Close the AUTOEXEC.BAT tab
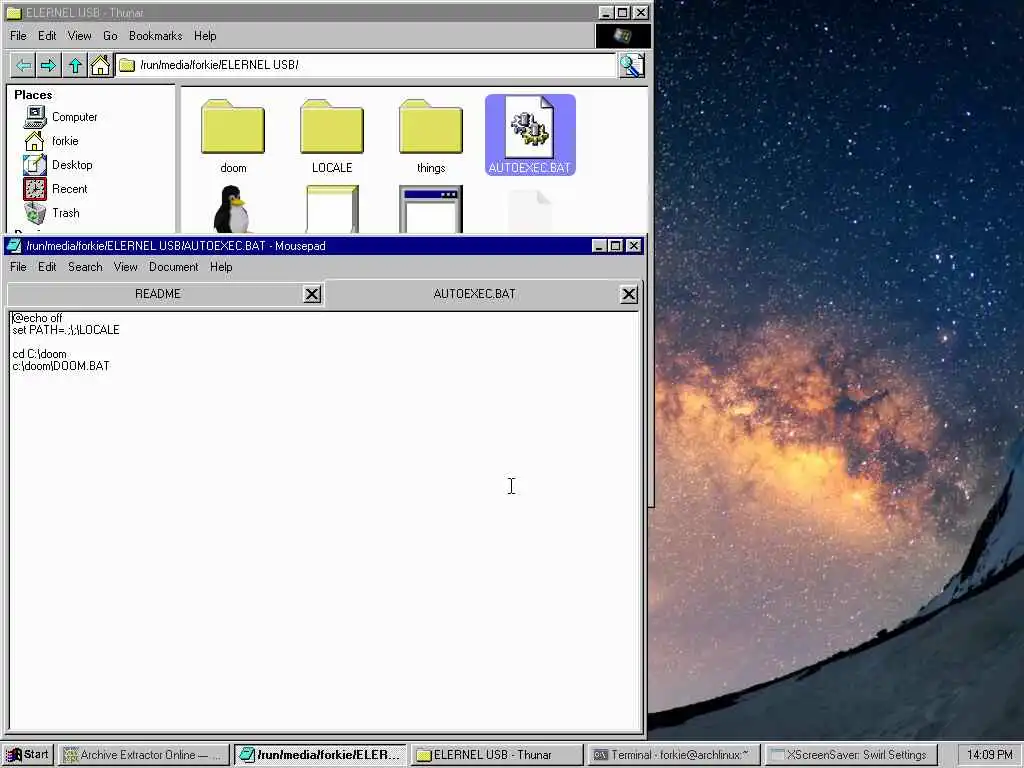1024x768 pixels. (629, 295)
